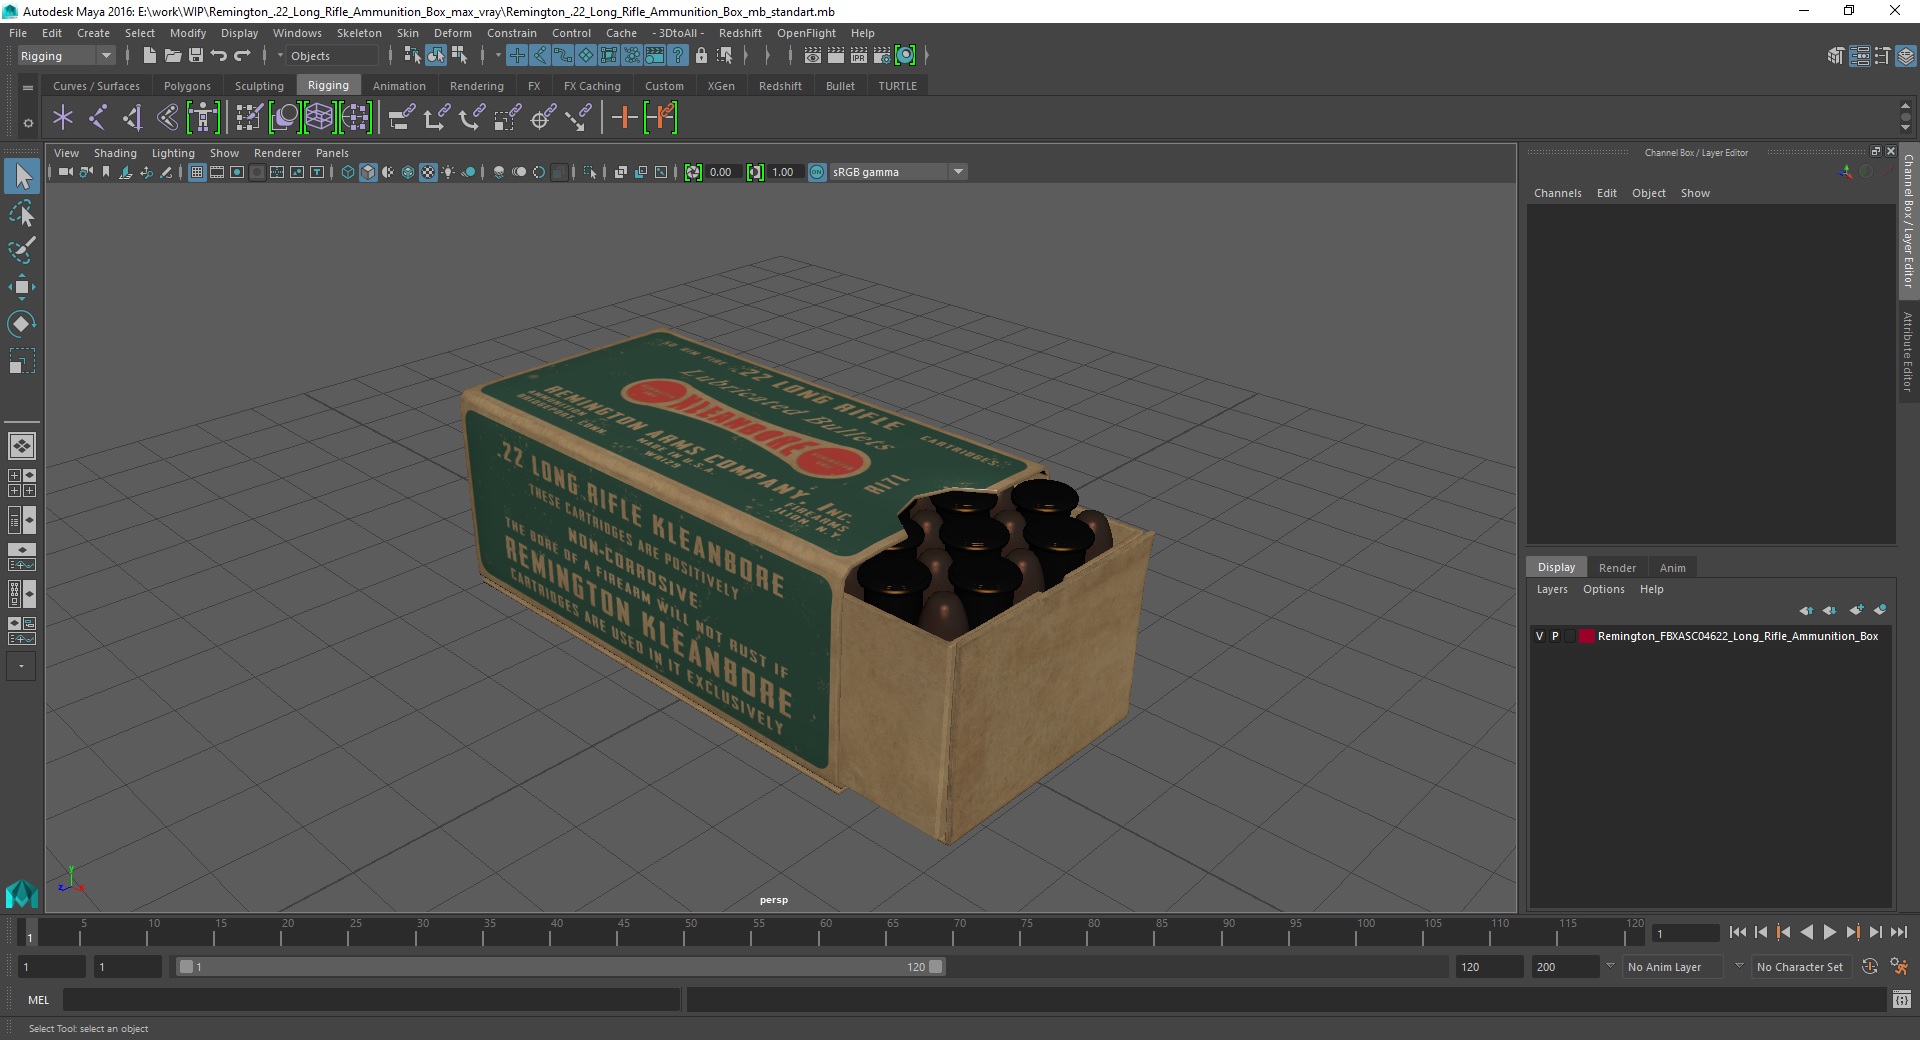Play the animation forwards
This screenshot has height=1040, width=1920.
click(x=1829, y=932)
